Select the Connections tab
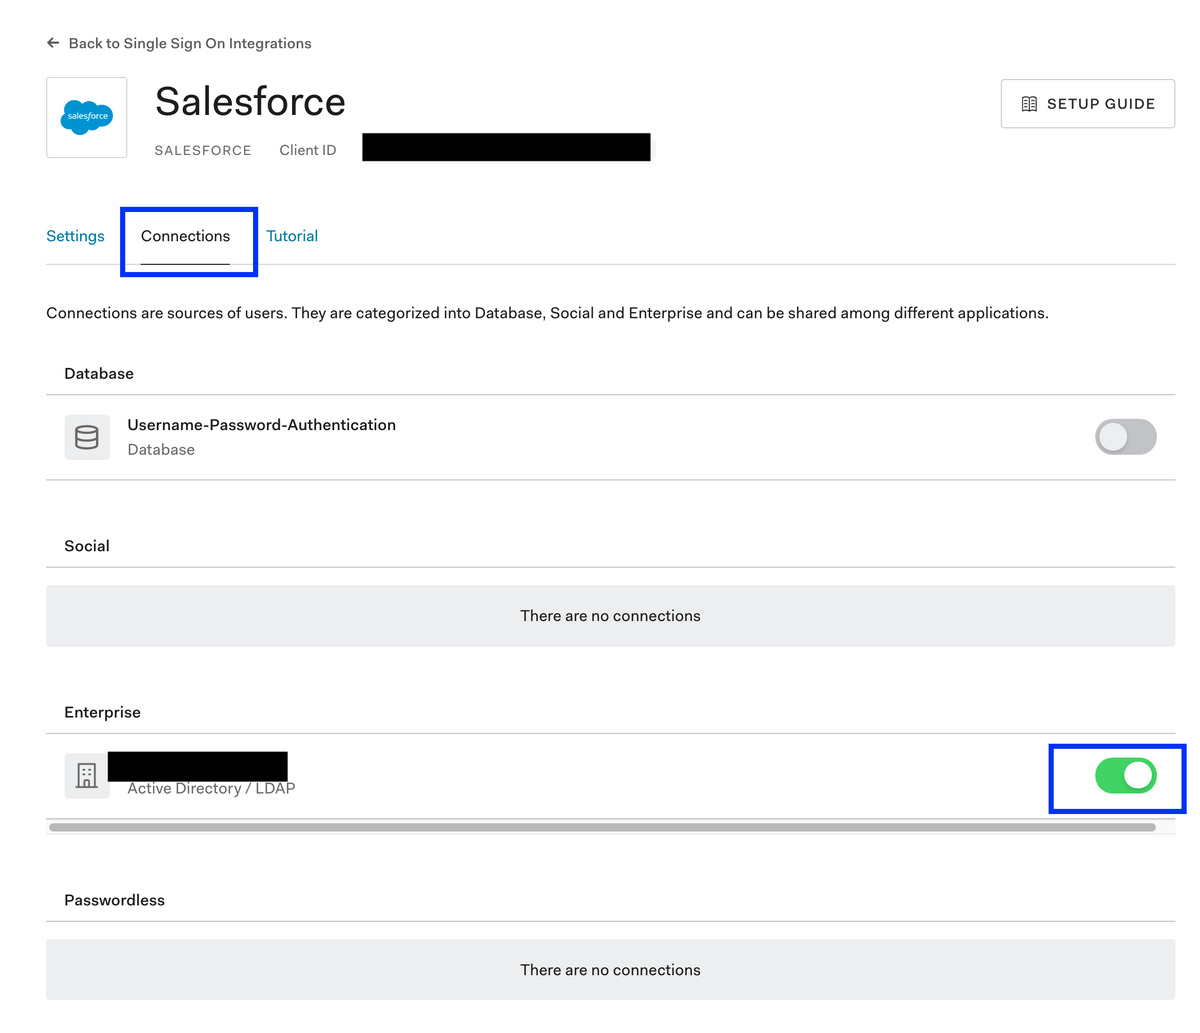This screenshot has width=1200, height=1033. pyautogui.click(x=185, y=236)
